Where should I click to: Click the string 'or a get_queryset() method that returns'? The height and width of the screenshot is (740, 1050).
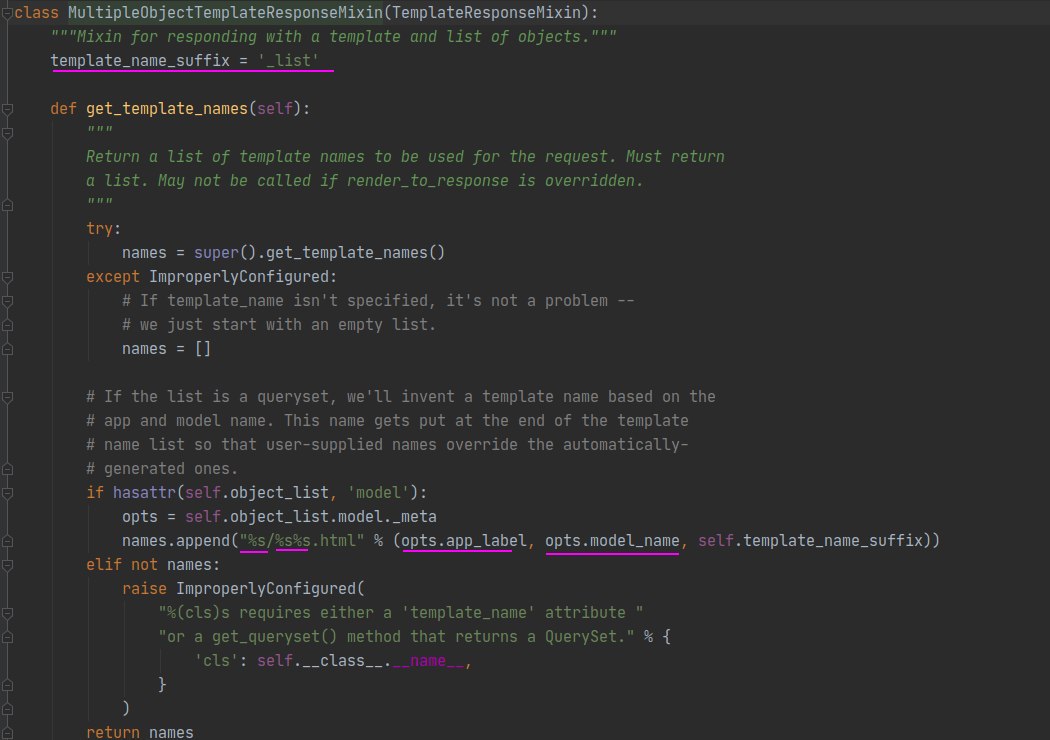396,637
